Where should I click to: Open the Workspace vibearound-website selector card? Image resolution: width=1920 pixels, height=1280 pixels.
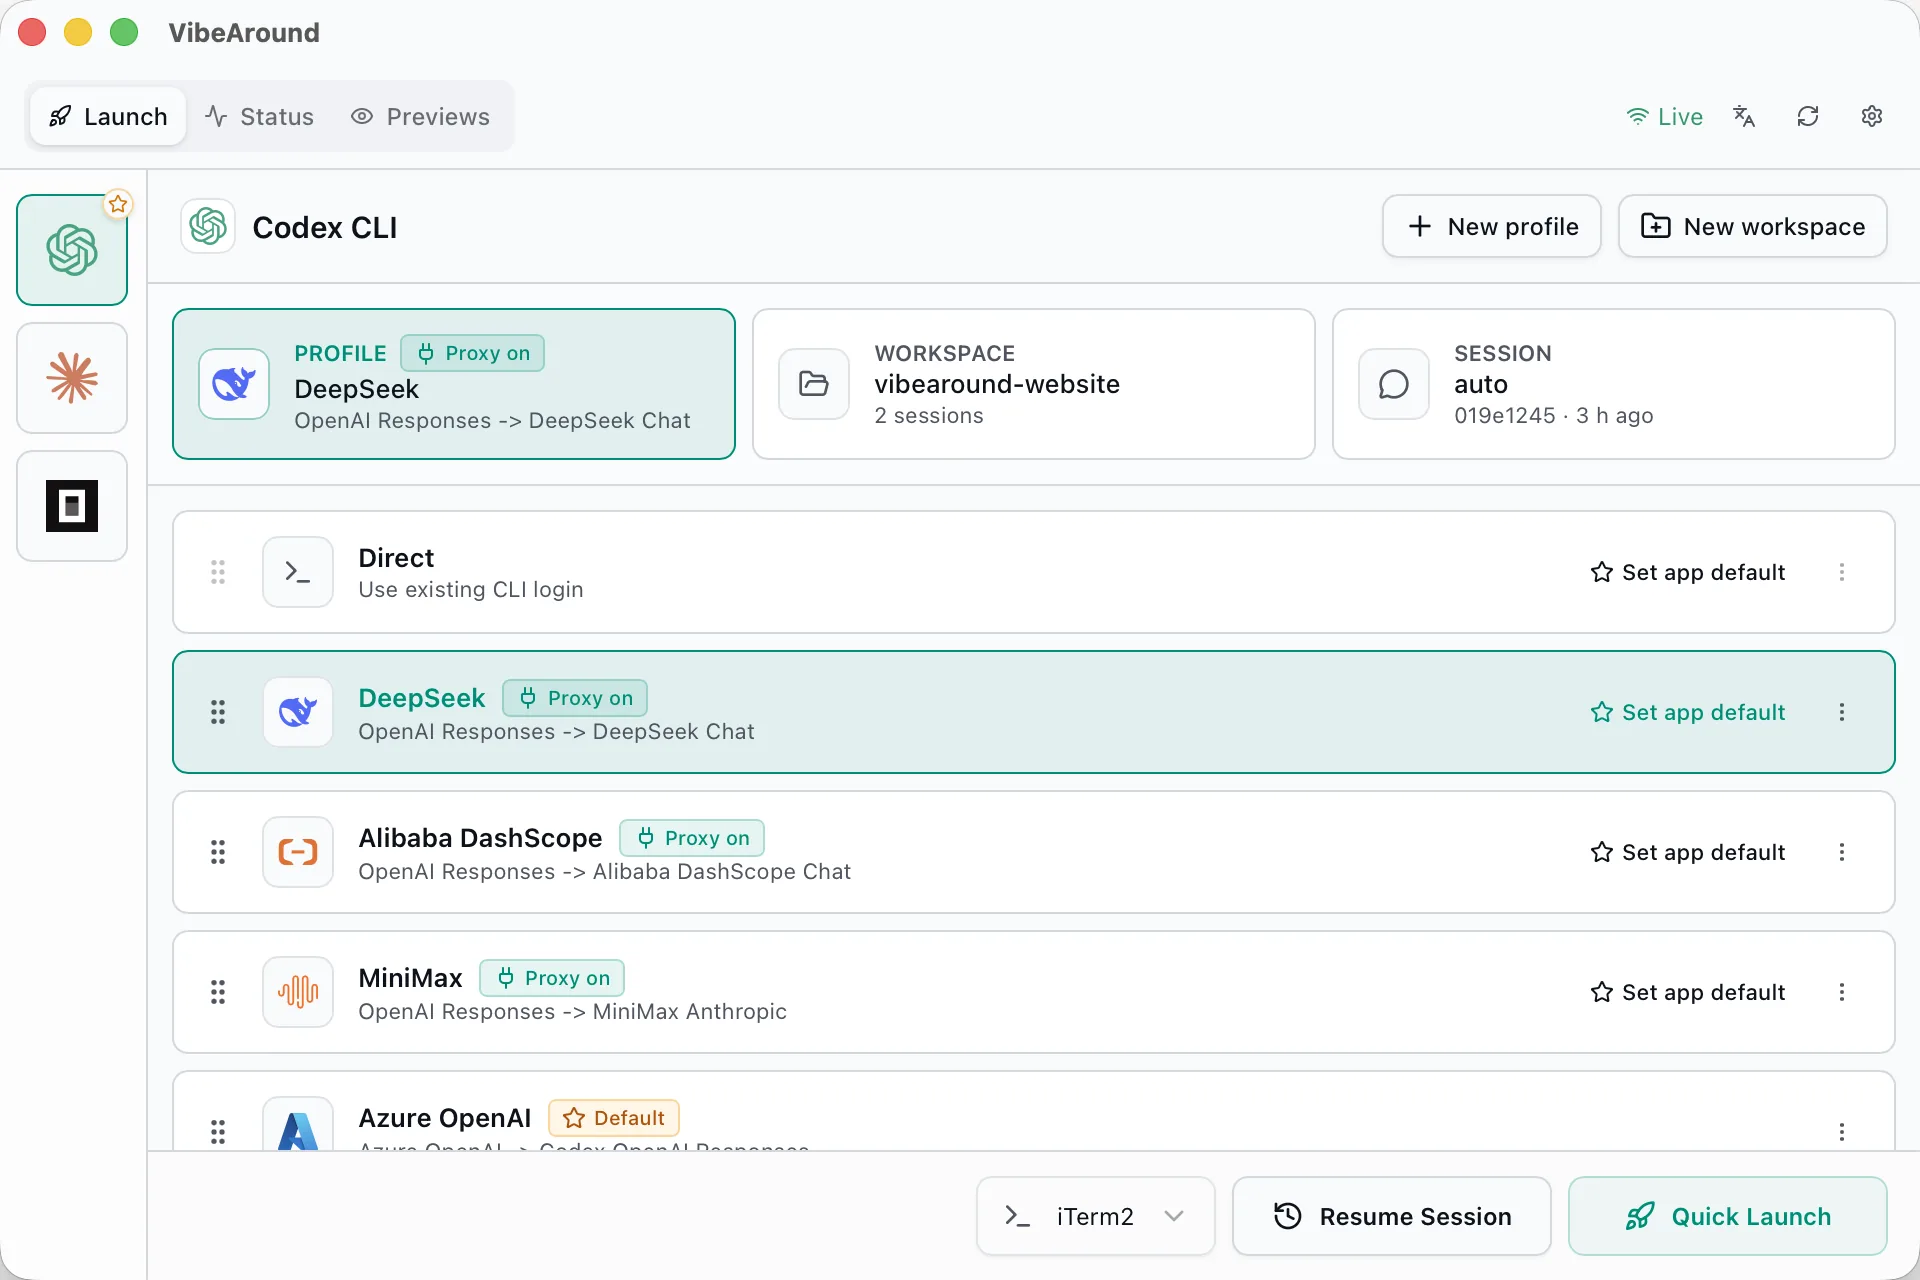click(1034, 384)
